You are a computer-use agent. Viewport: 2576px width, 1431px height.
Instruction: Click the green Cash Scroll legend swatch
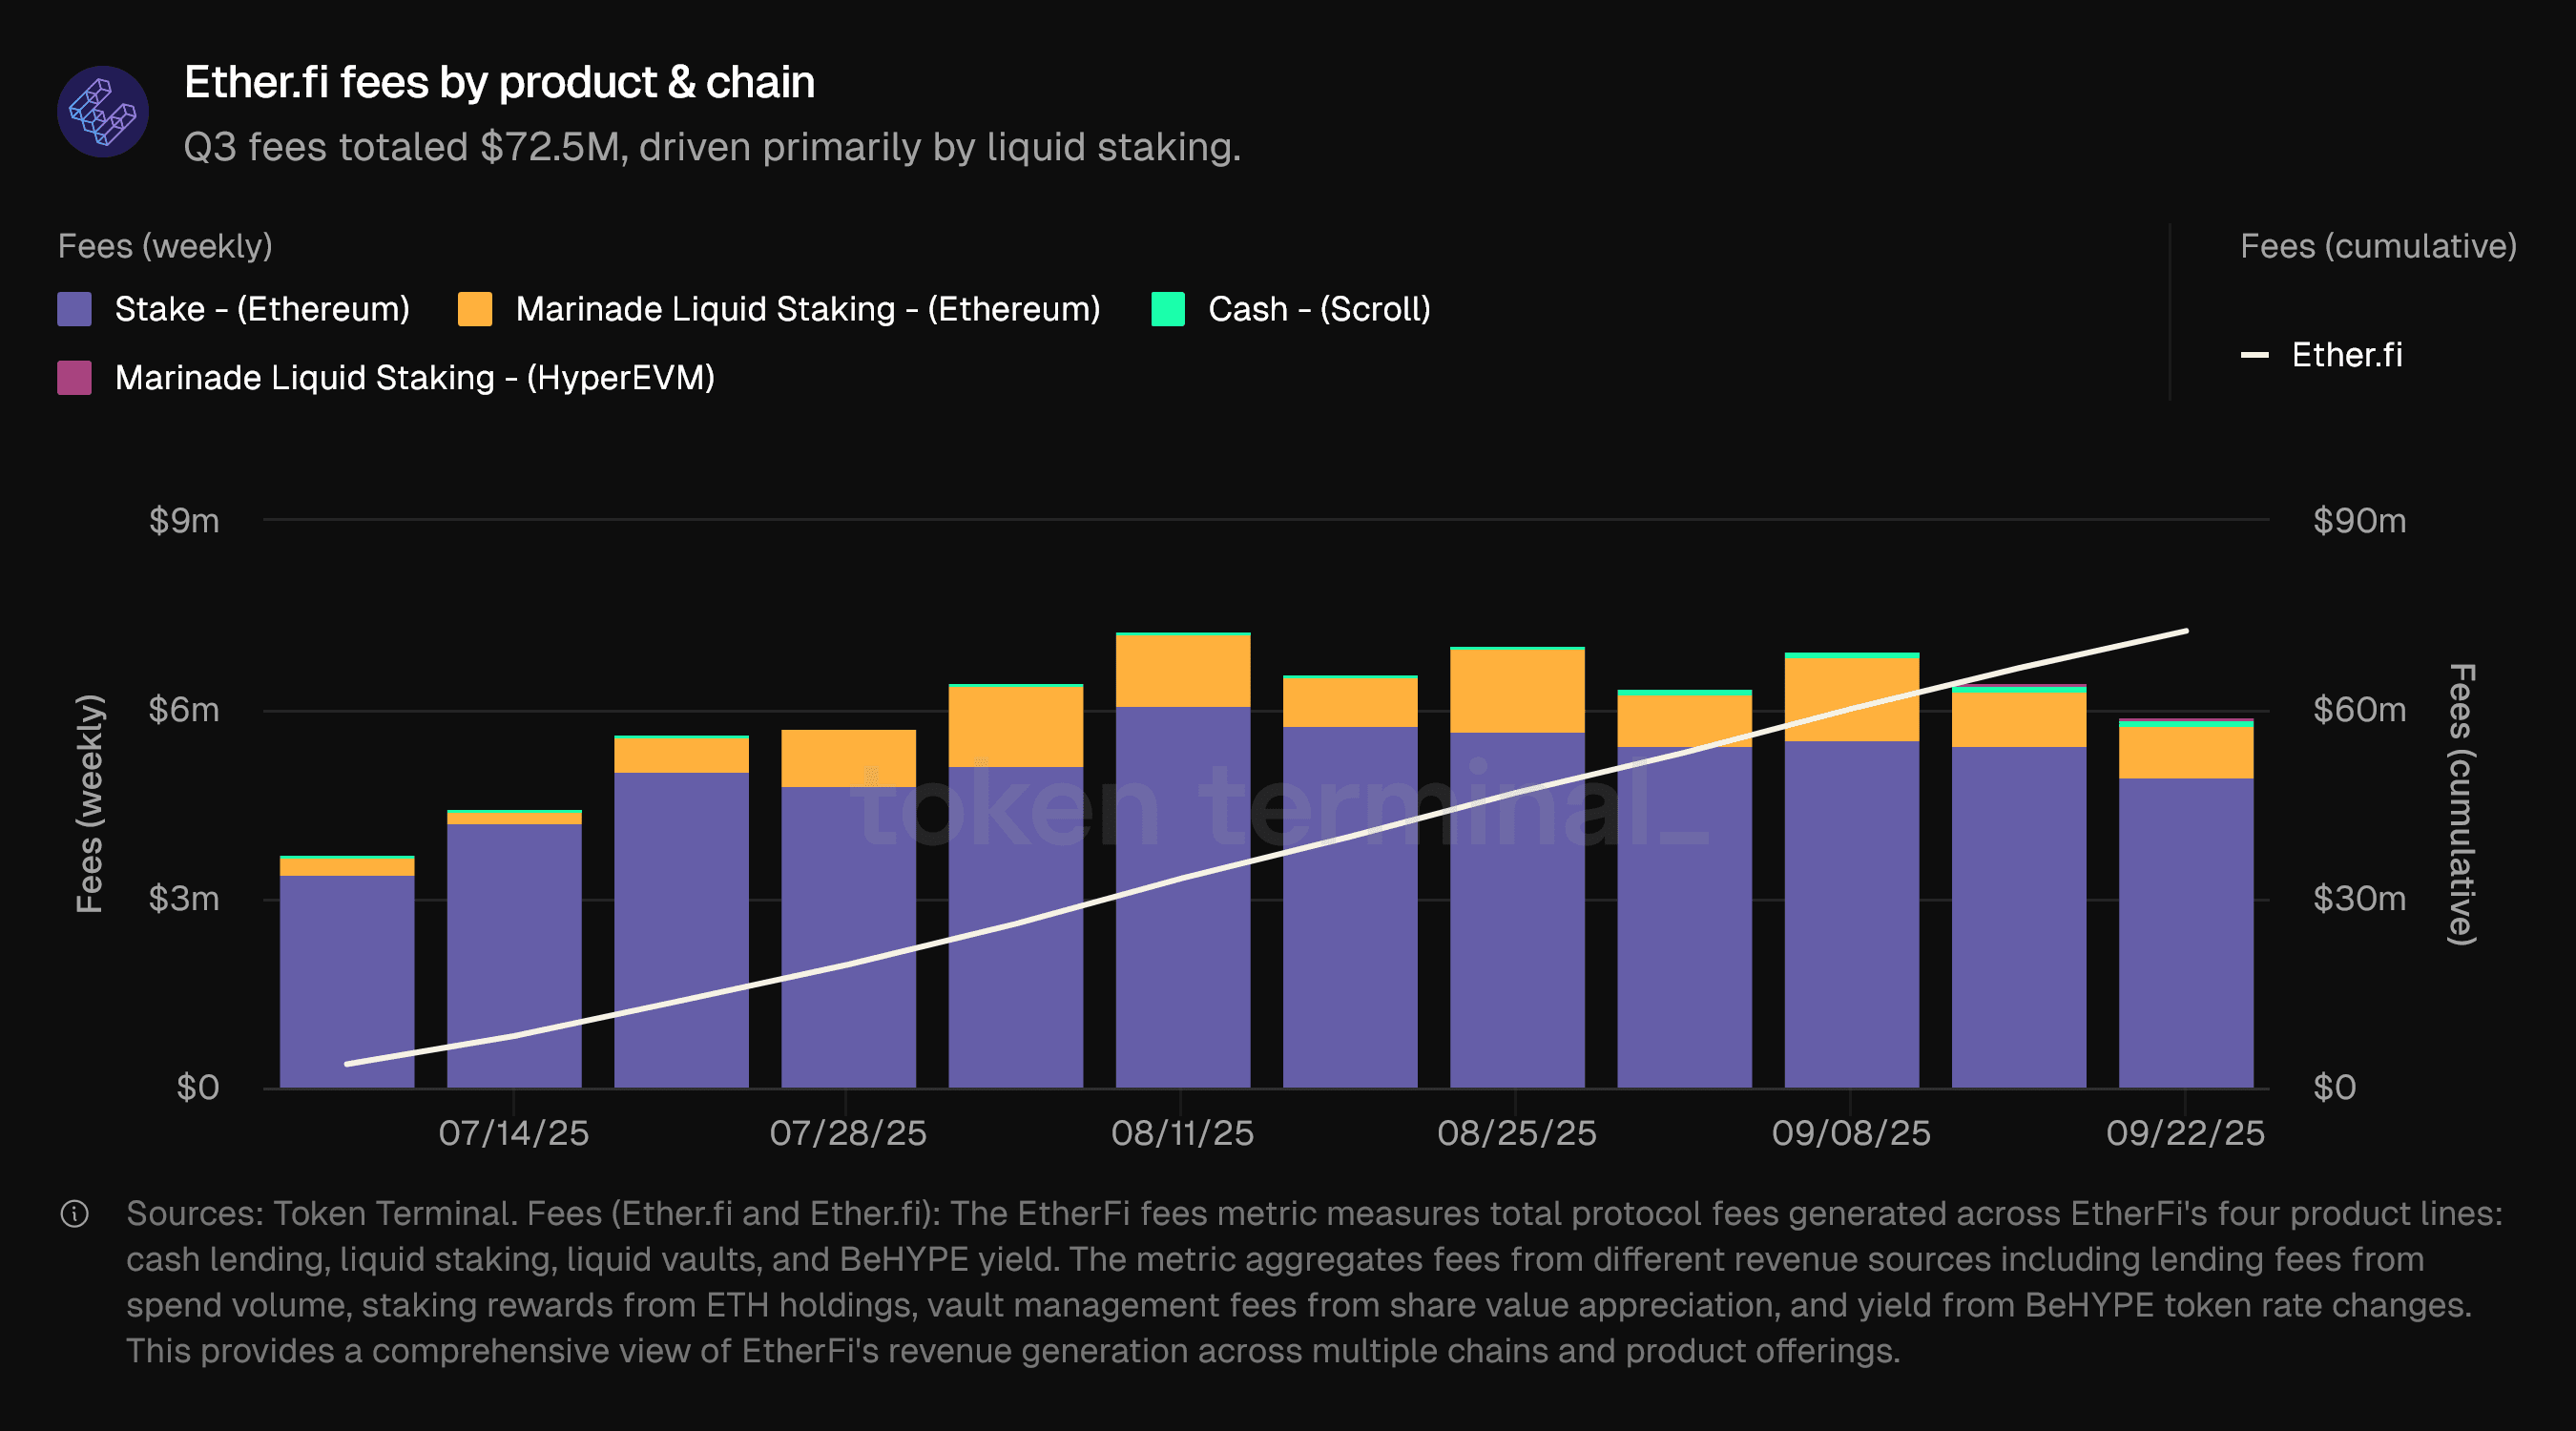1168,309
